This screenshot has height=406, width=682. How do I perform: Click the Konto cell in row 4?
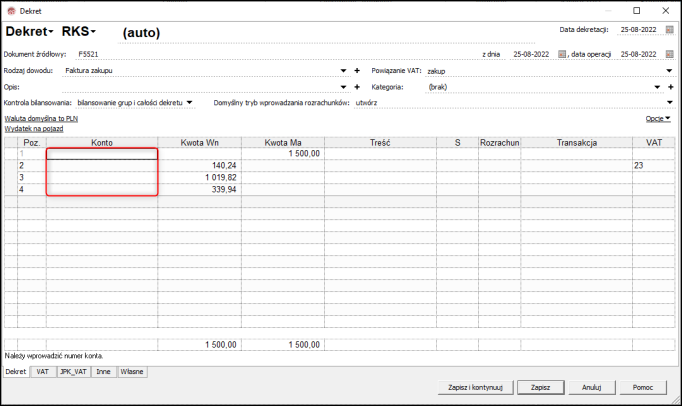coord(102,189)
